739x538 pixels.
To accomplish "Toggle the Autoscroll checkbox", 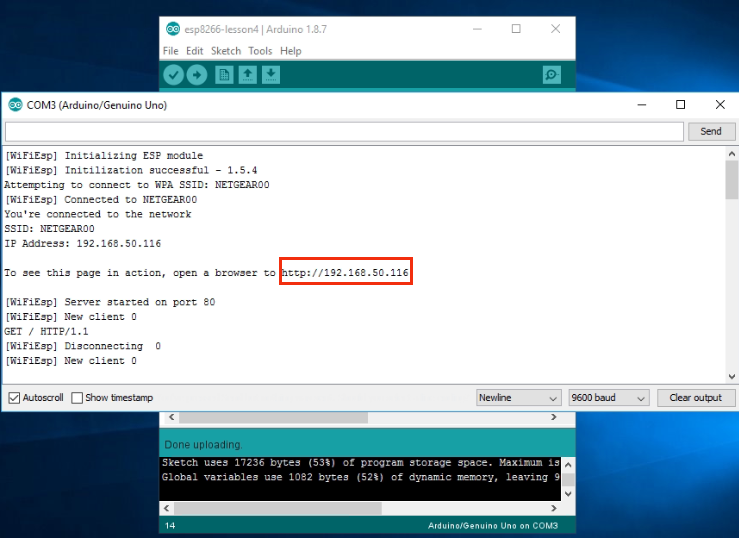I will pos(14,398).
